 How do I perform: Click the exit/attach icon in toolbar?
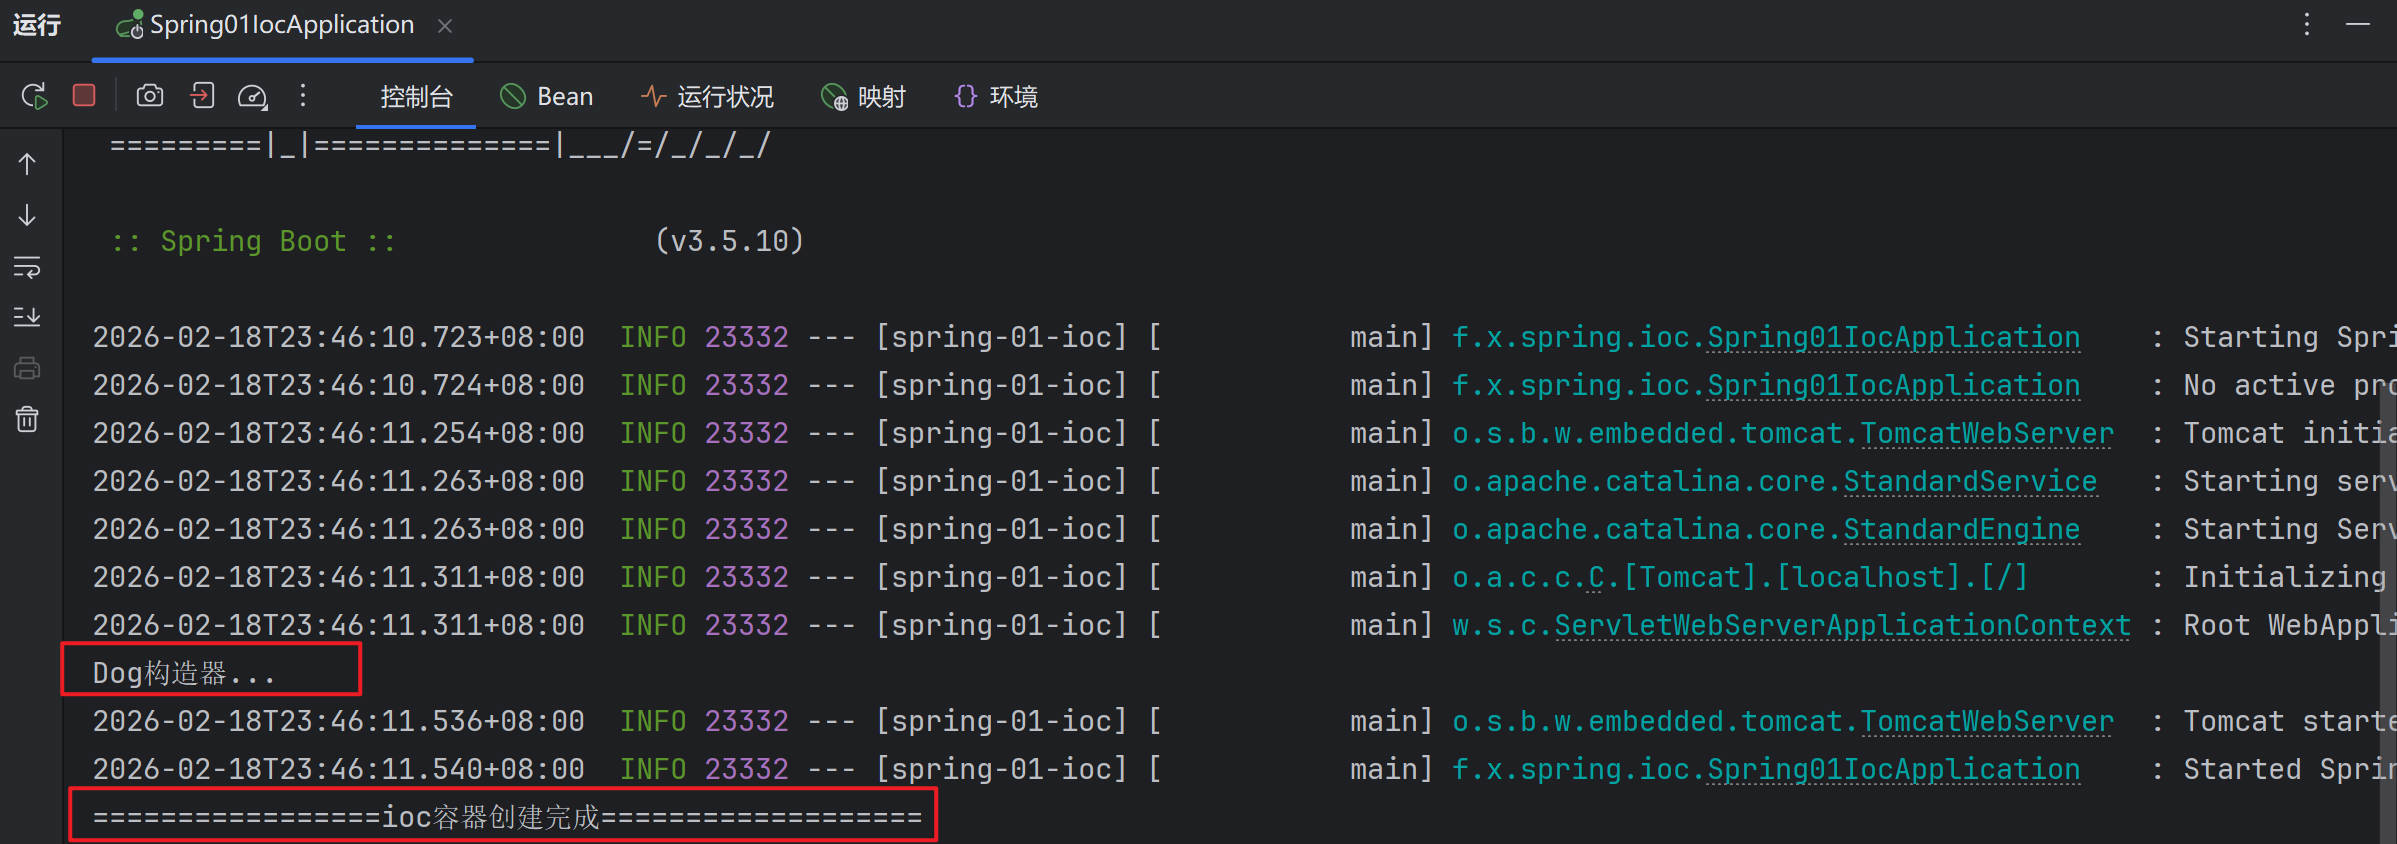pyautogui.click(x=202, y=96)
